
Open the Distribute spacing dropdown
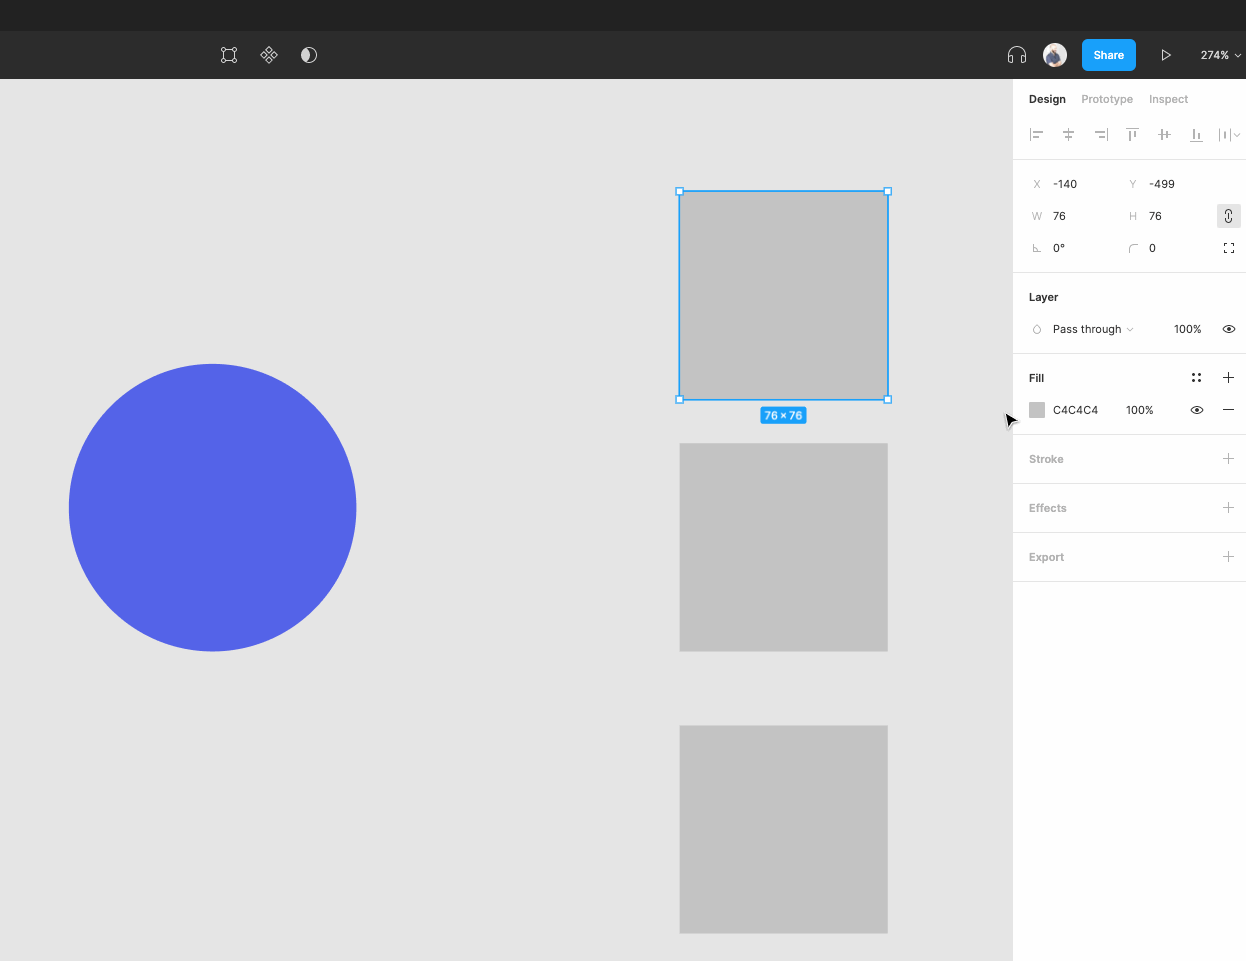click(1229, 134)
